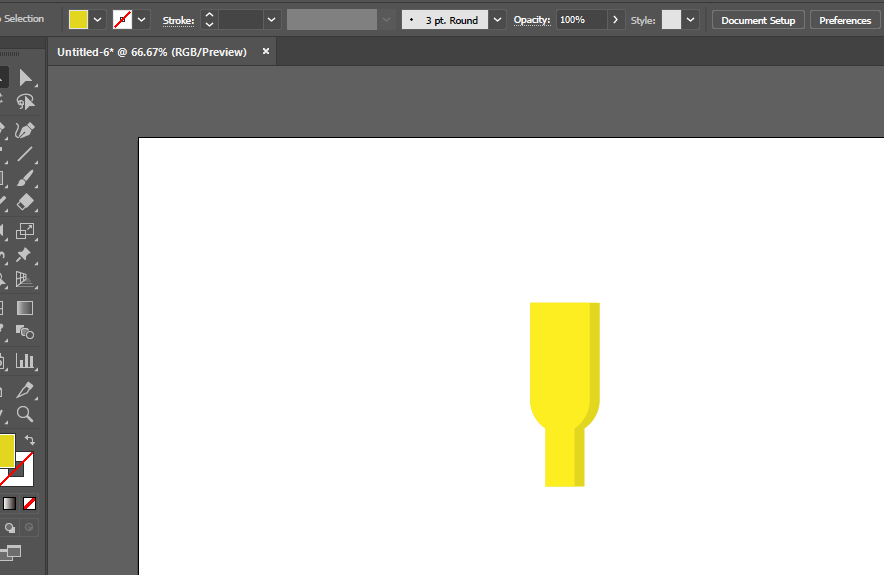Select the Zoom magnifier tool
Image resolution: width=884 pixels, height=575 pixels.
coord(25,414)
